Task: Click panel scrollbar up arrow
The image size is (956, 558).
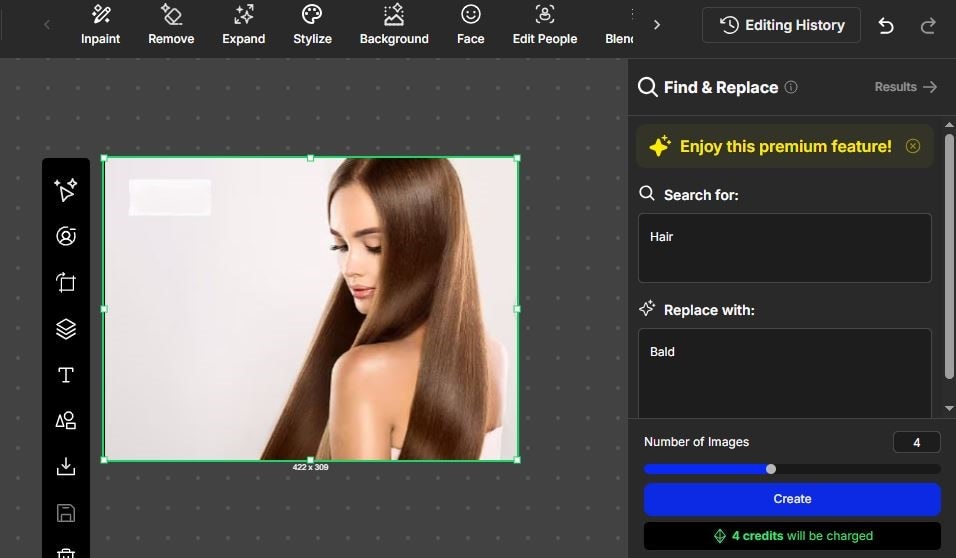Action: point(949,125)
